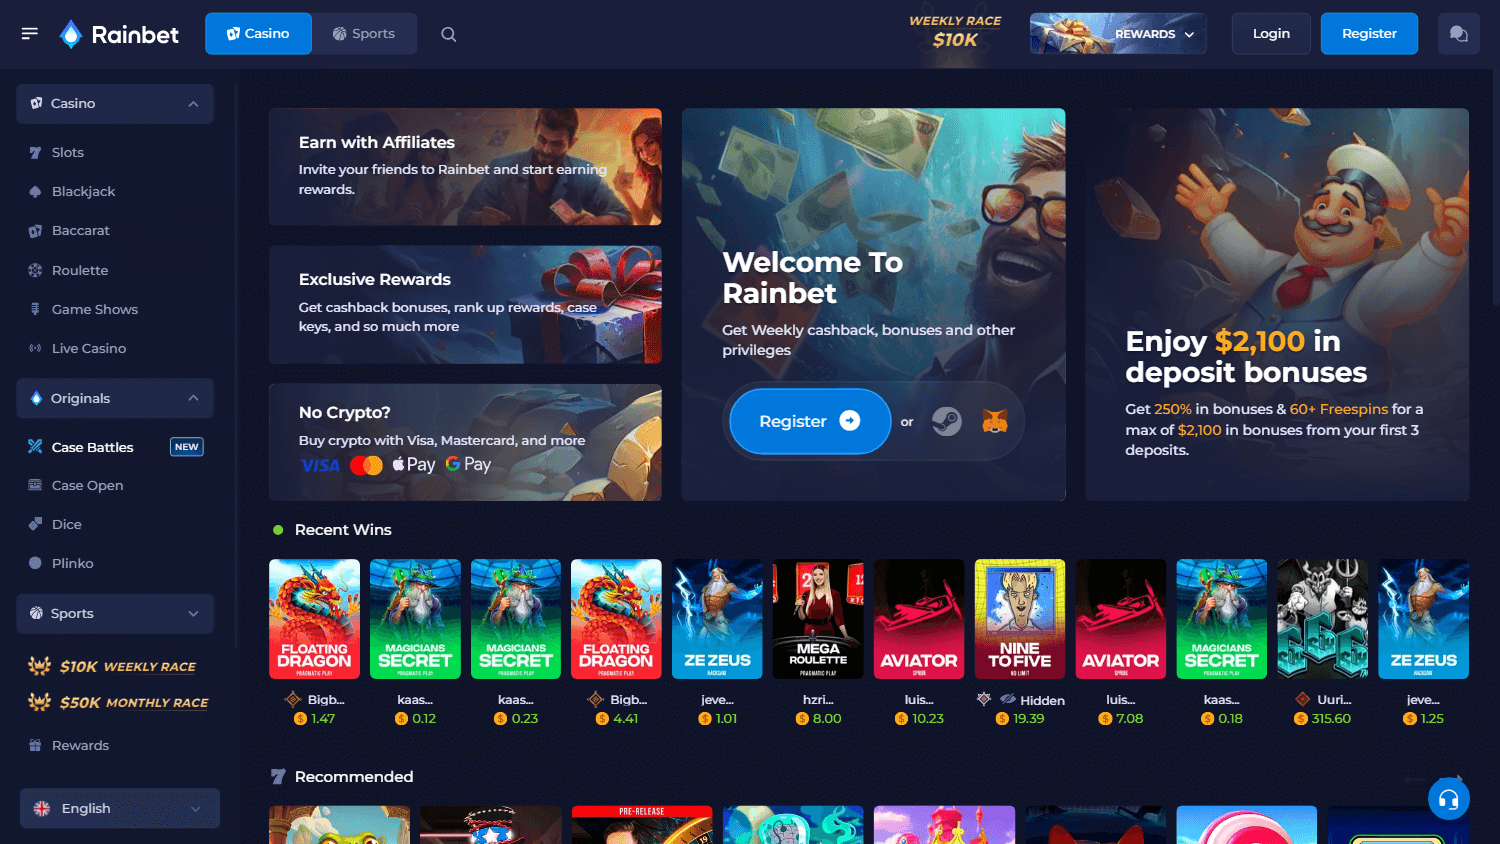Switch to the Casino tab
This screenshot has height=844, width=1500.
tap(258, 34)
